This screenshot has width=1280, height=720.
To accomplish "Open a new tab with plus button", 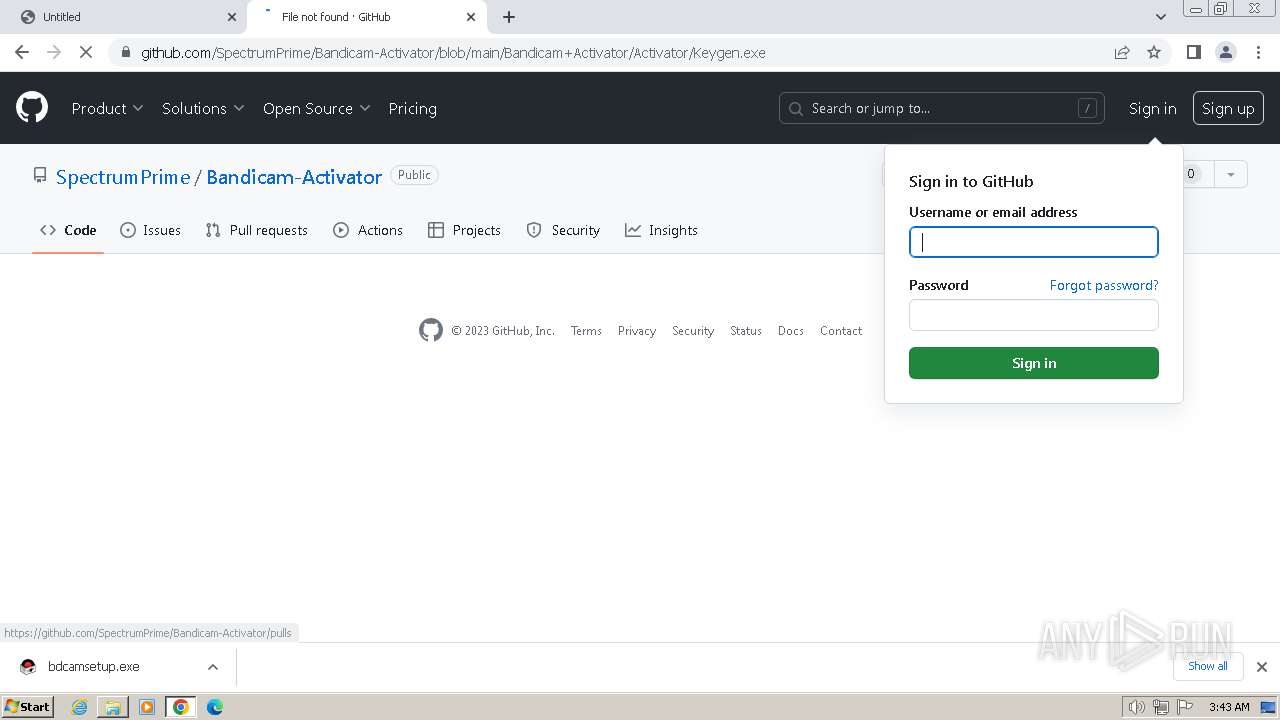I will 509,17.
